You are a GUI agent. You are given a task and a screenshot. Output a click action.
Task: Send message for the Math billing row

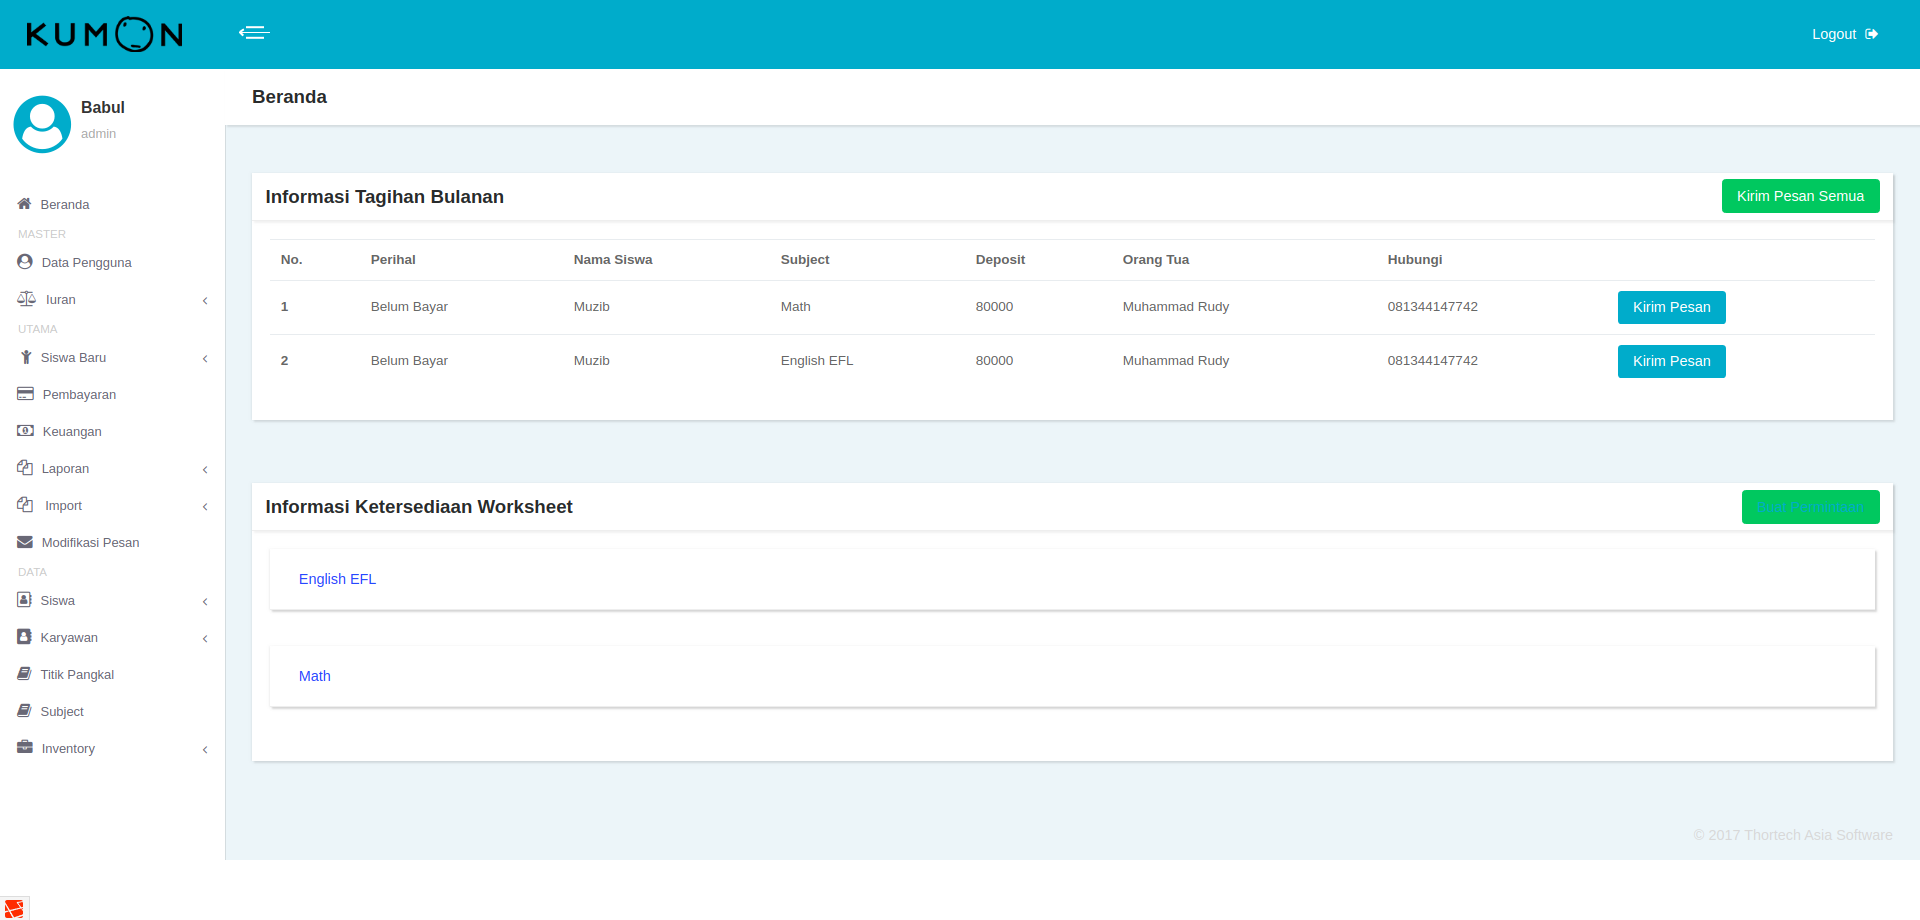tap(1671, 307)
